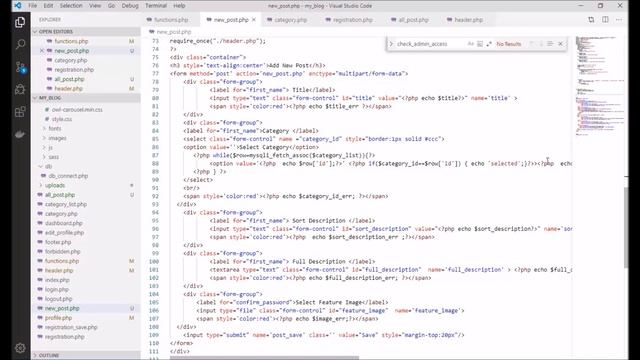Viewport: 640px width, 360px height.
Task: Toggle find in selection
Action: [x=550, y=44]
